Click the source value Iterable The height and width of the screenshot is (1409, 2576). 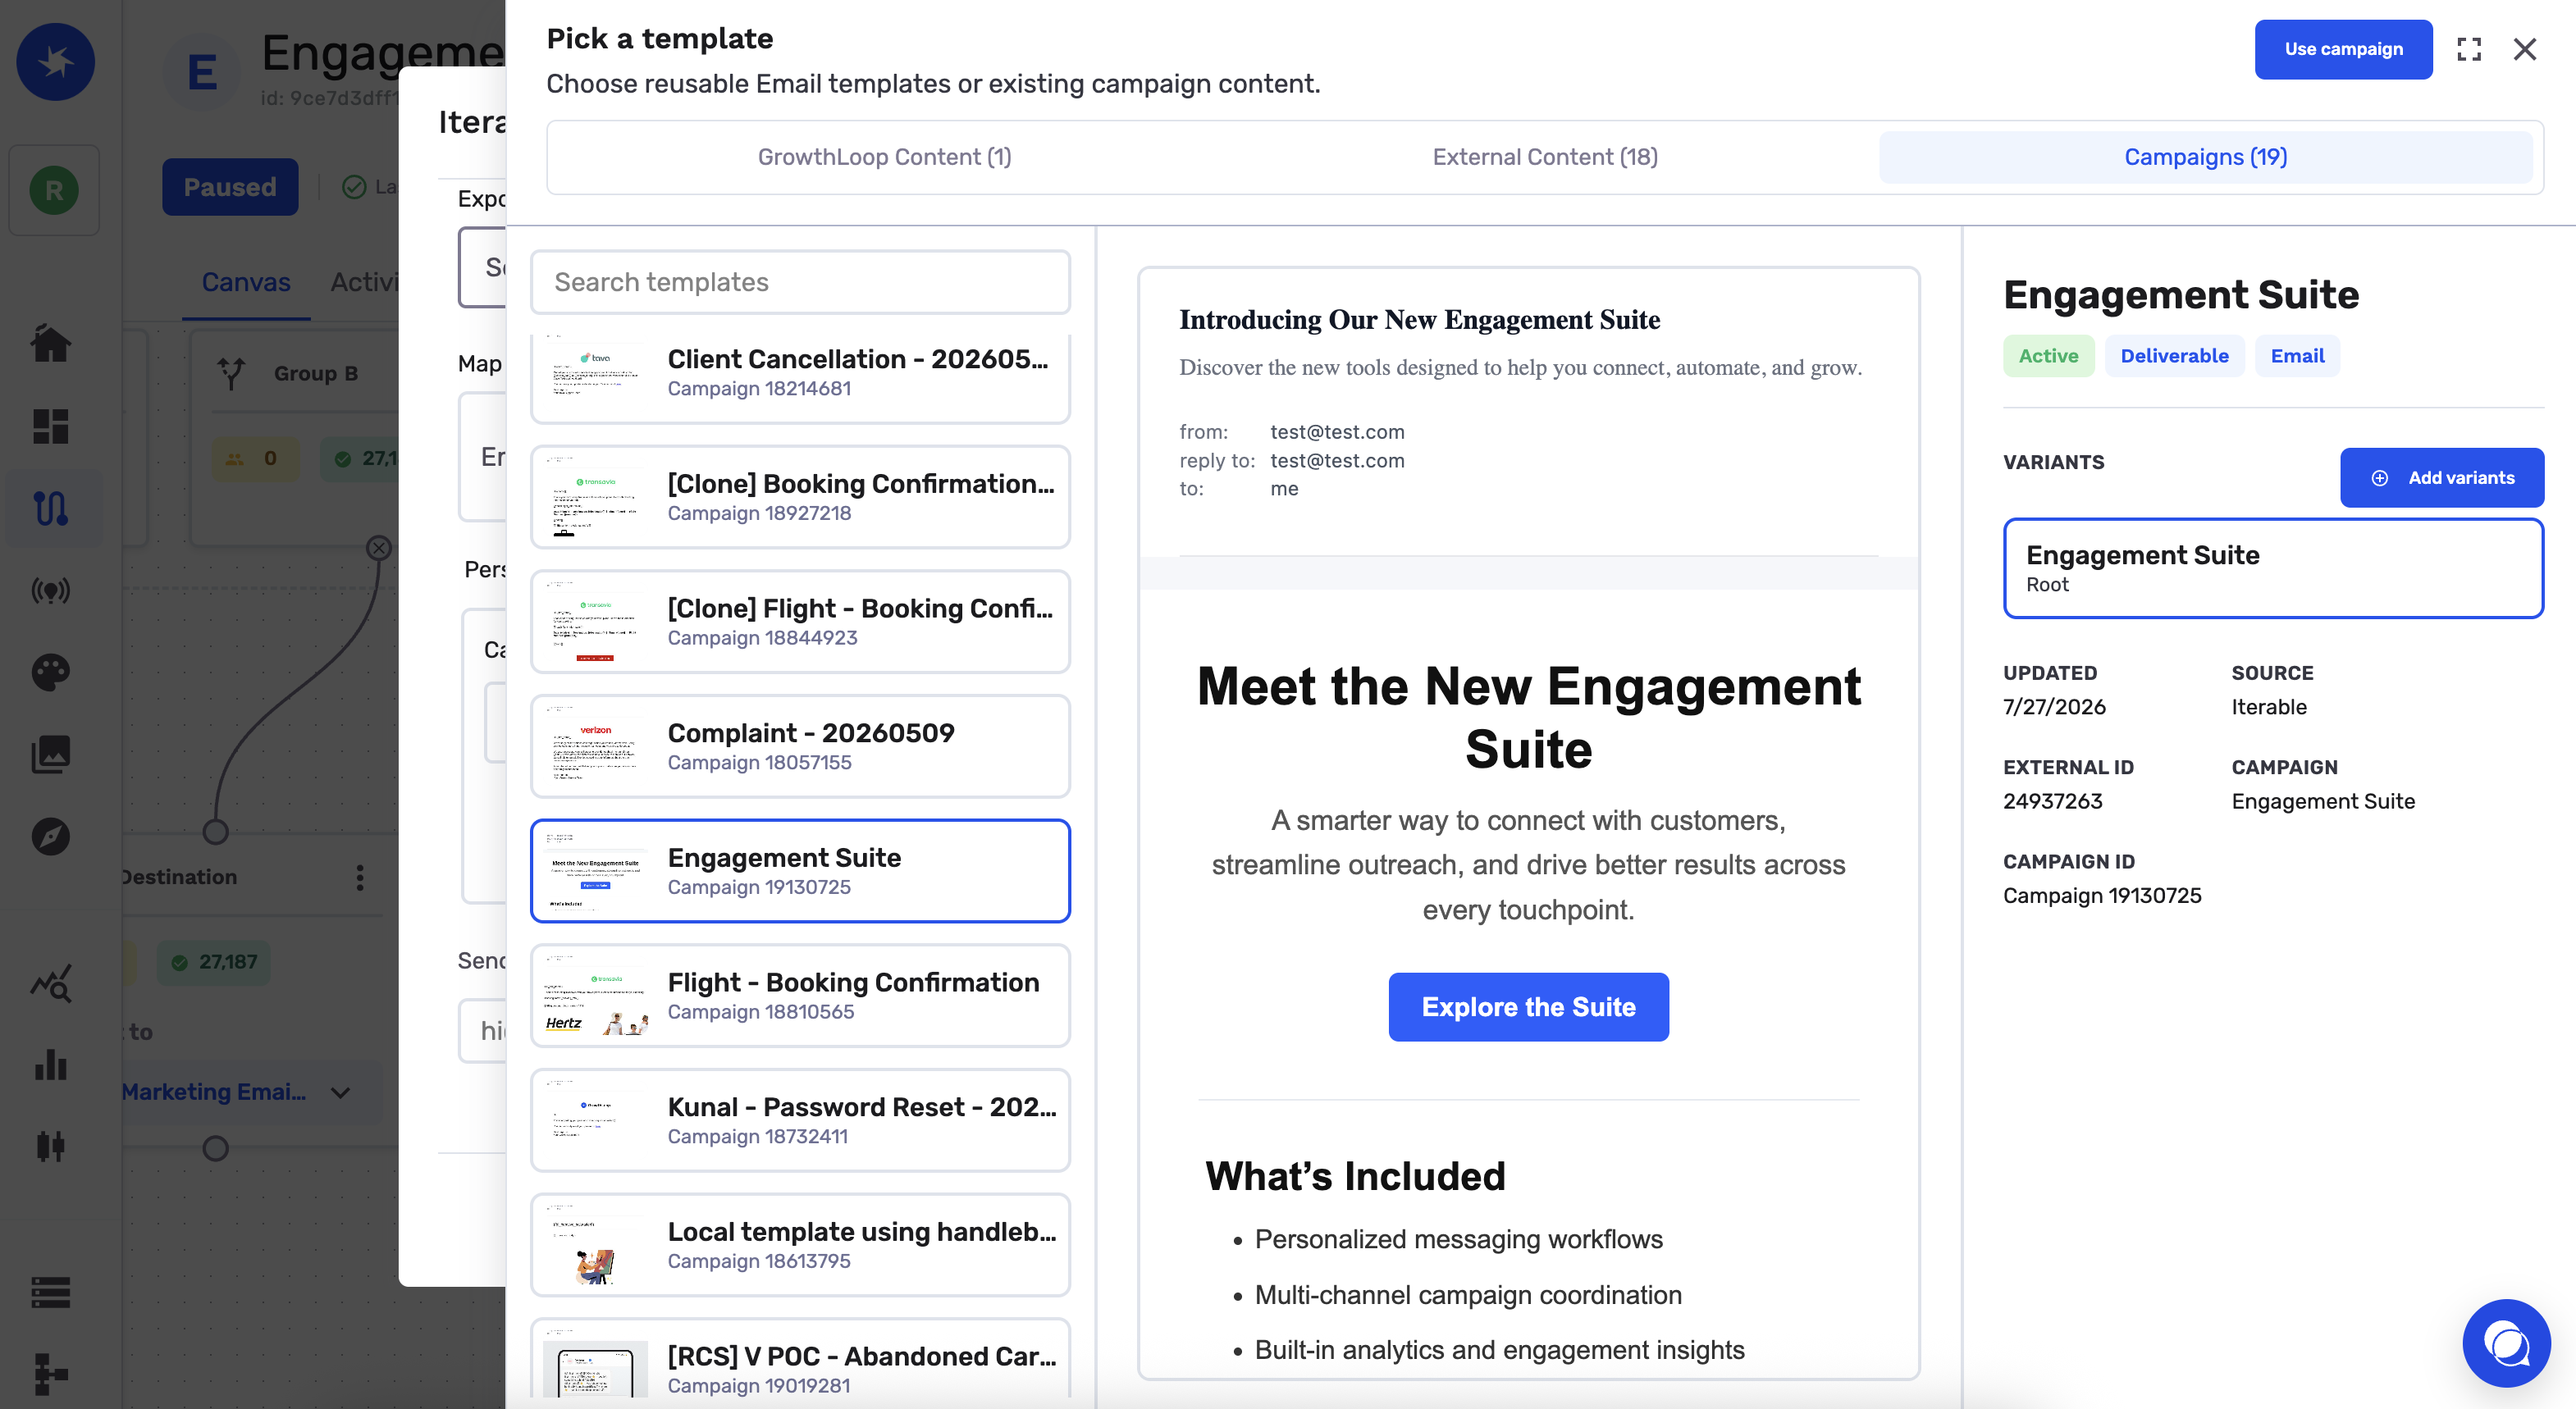(2269, 707)
